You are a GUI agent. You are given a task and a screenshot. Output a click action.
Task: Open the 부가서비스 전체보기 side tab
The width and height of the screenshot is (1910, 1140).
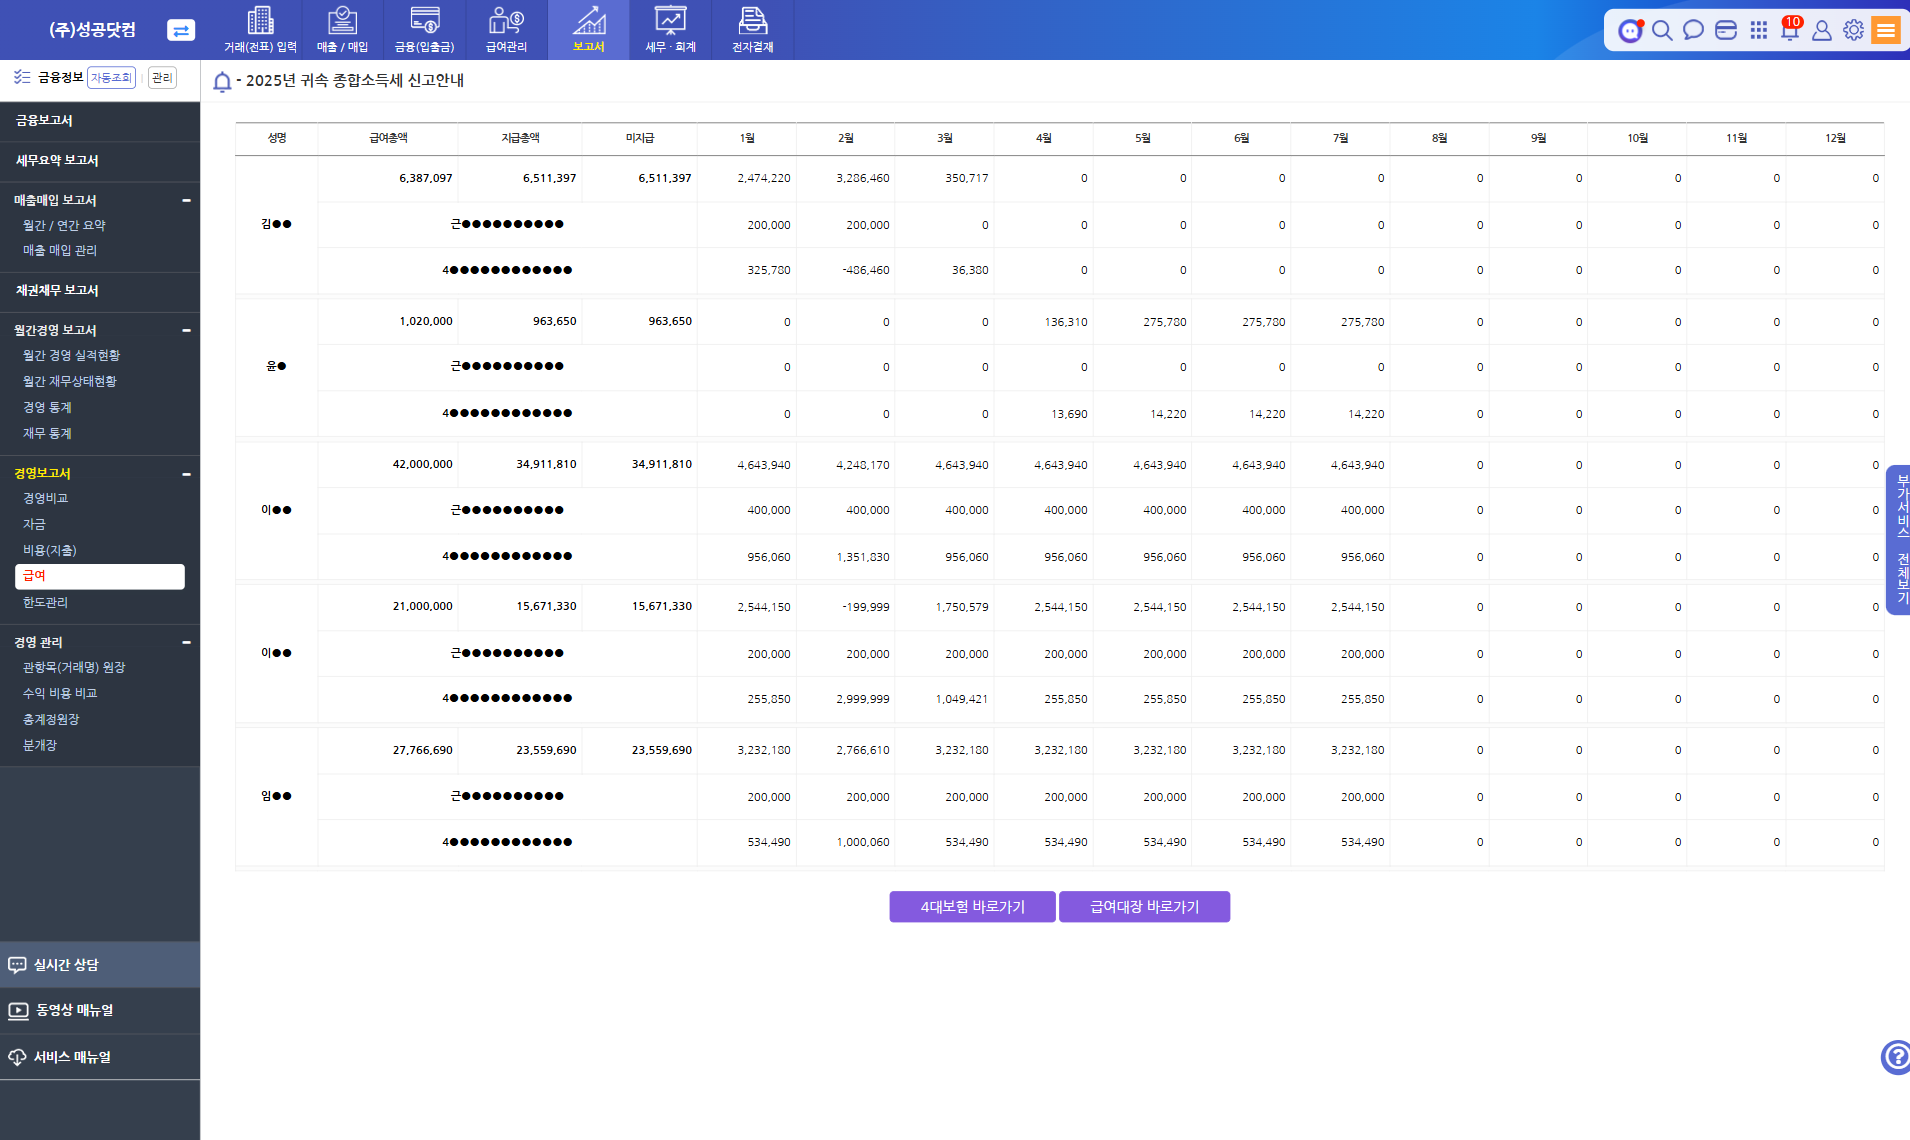point(1898,540)
